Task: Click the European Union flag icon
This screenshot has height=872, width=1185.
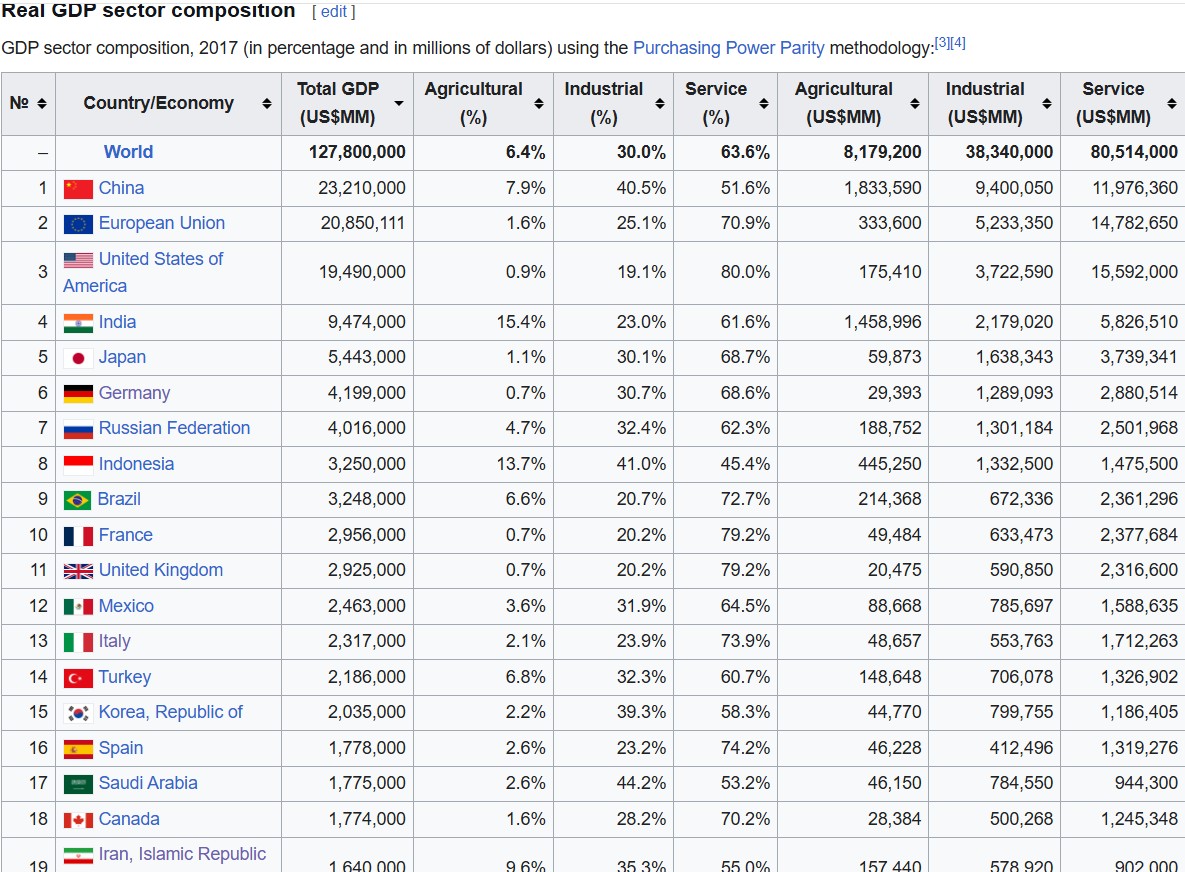Action: click(x=78, y=224)
